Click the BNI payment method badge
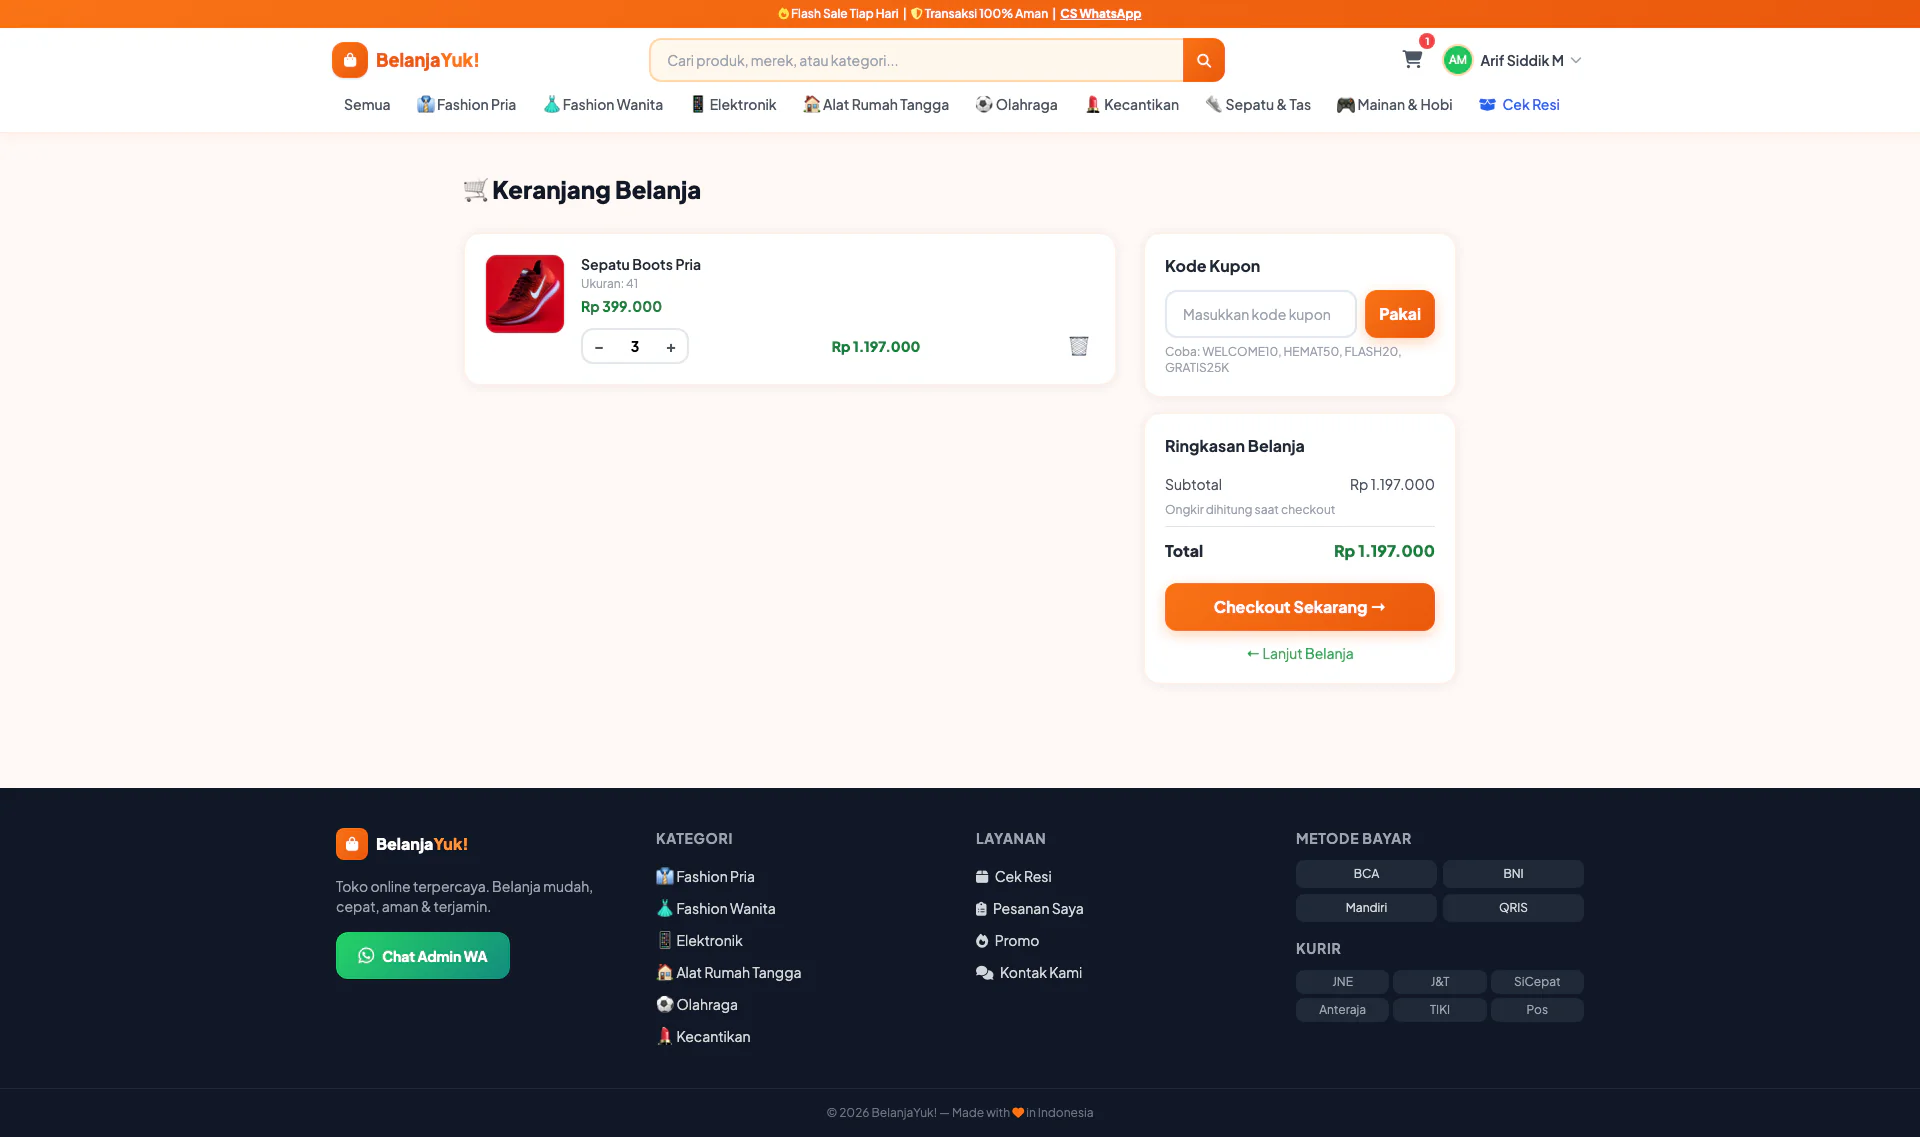1920x1137 pixels. point(1513,874)
